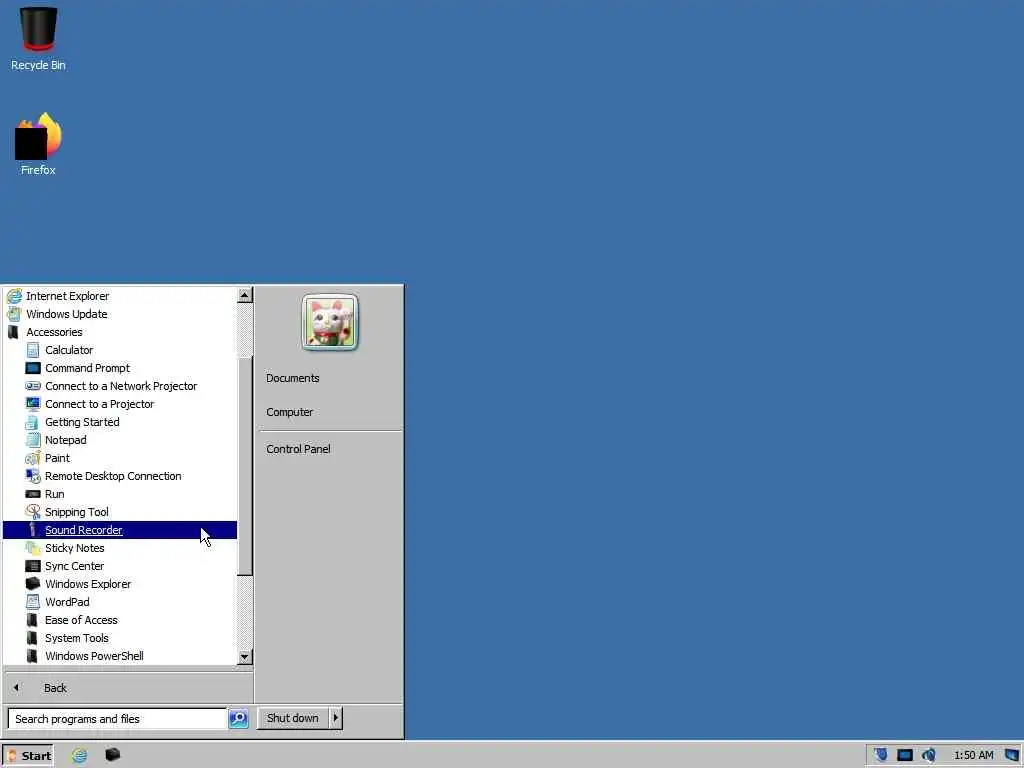Go Back to the main Start menu

point(128,688)
